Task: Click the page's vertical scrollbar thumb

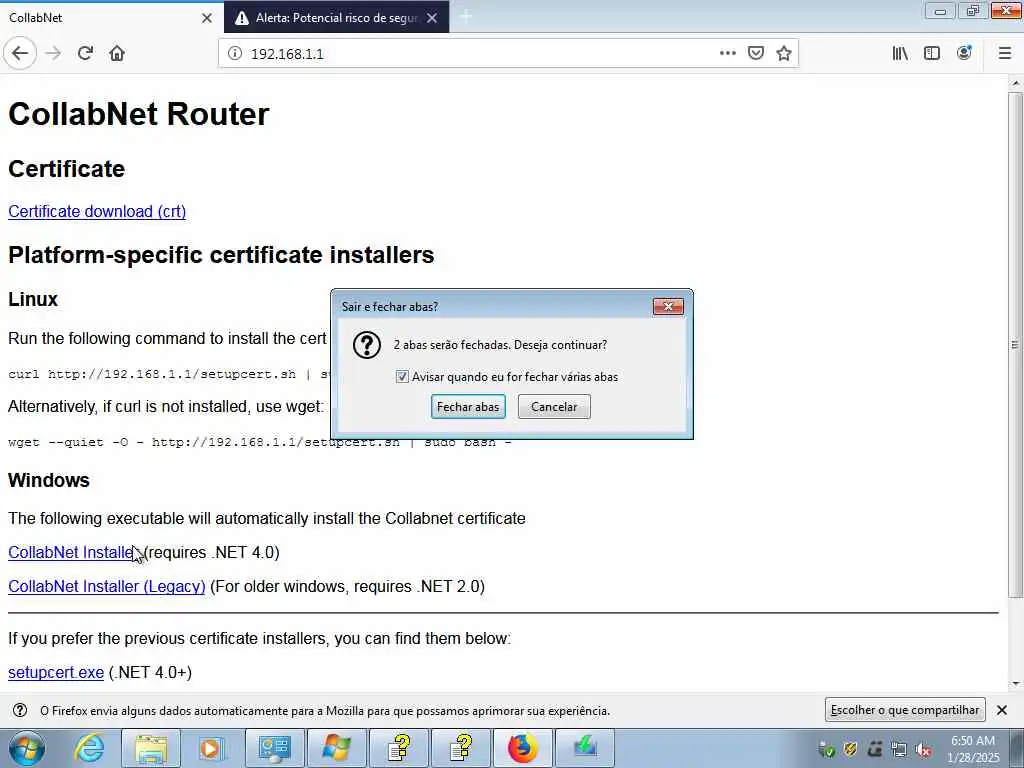Action: click(x=1015, y=345)
